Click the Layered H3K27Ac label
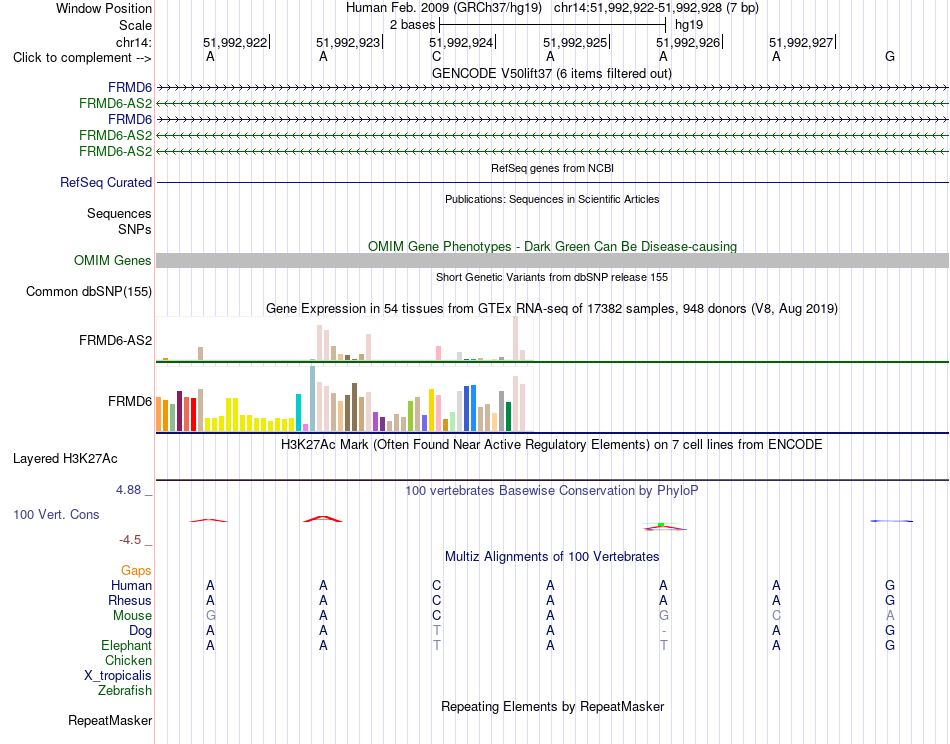The width and height of the screenshot is (950, 744). click(x=65, y=459)
